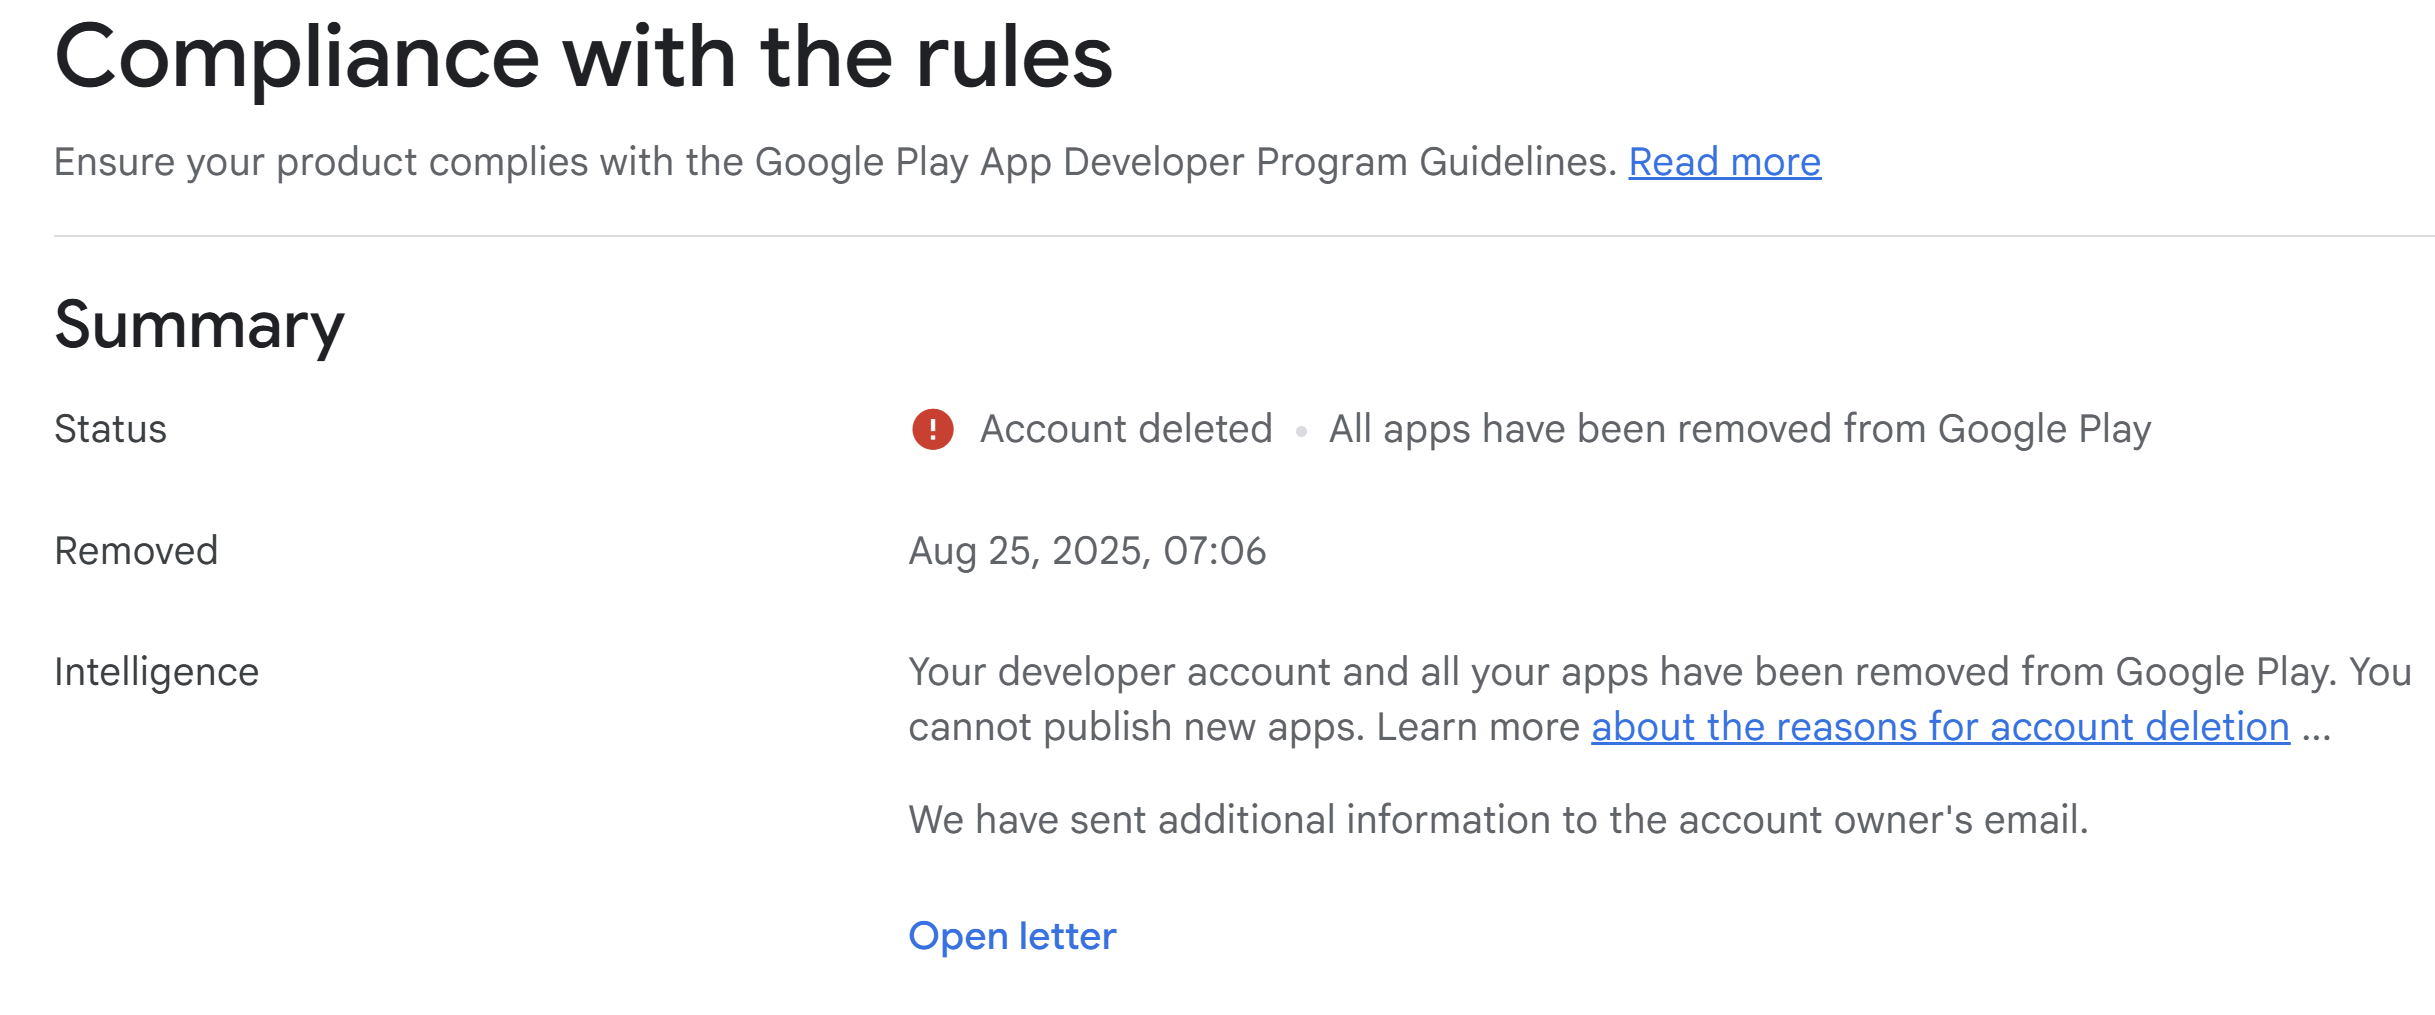Click the red account deleted warning icon
Image resolution: width=2435 pixels, height=1015 pixels.
(x=932, y=429)
